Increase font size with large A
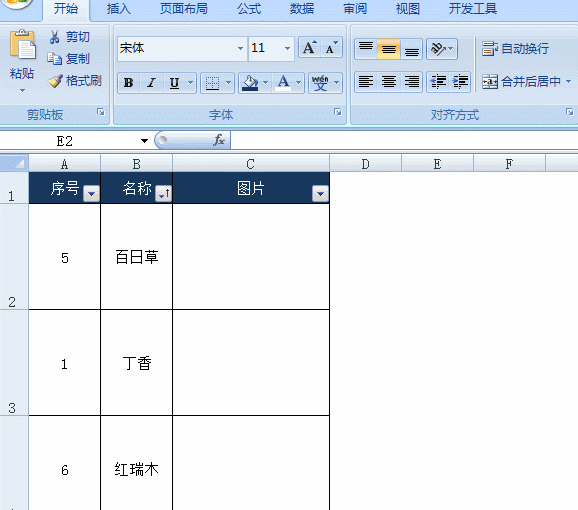 click(x=309, y=48)
